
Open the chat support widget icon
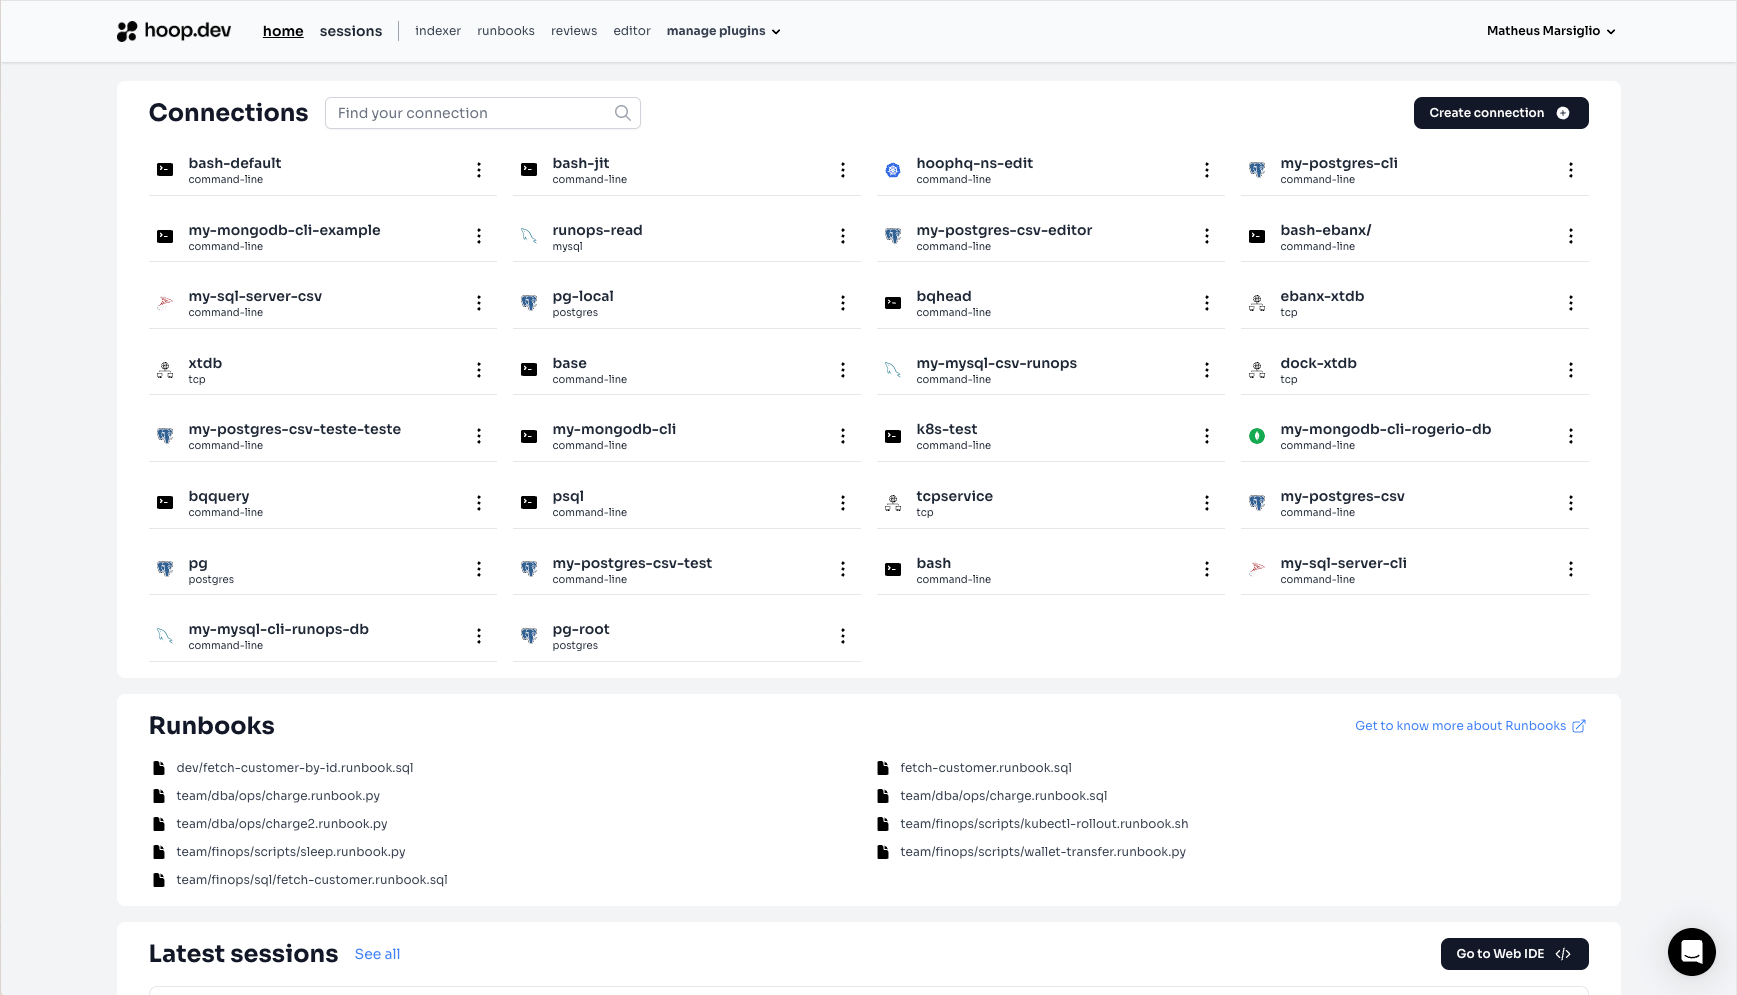tap(1691, 952)
